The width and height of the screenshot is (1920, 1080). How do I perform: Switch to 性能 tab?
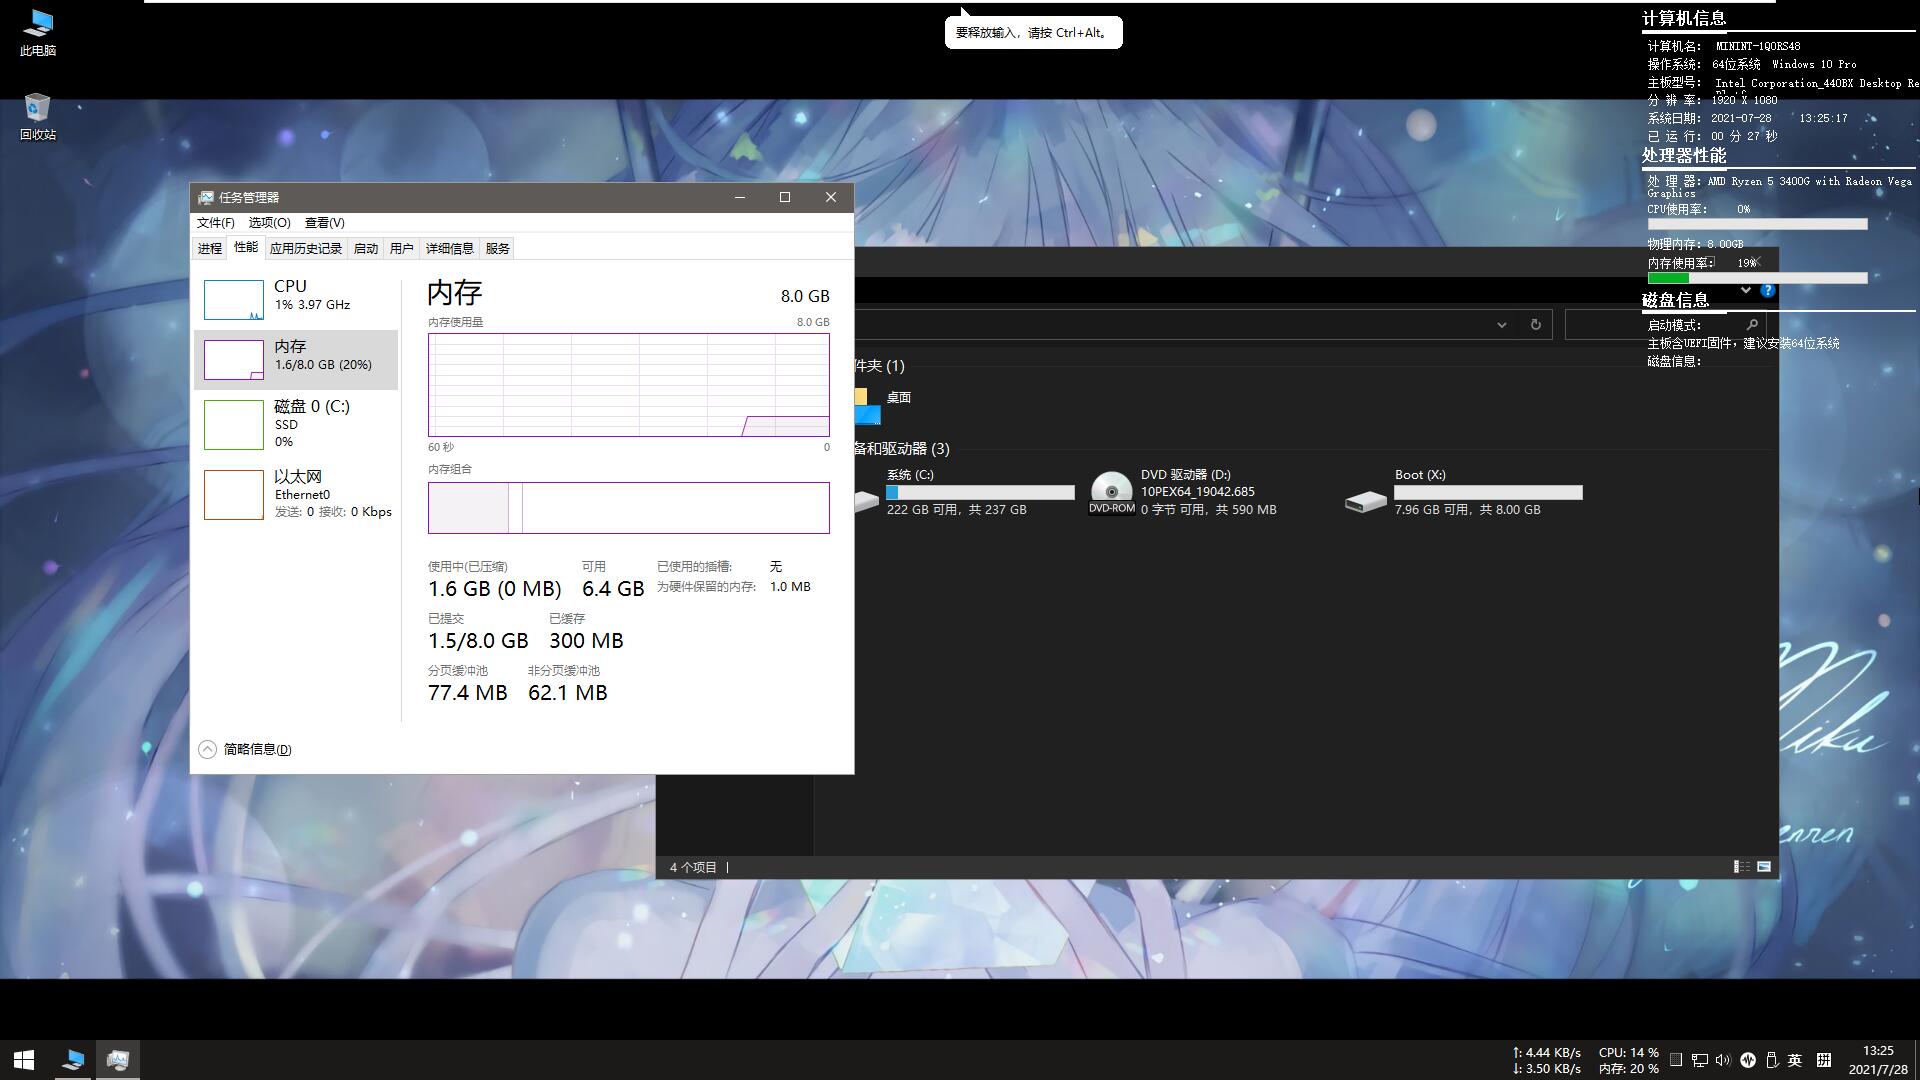pos(246,247)
